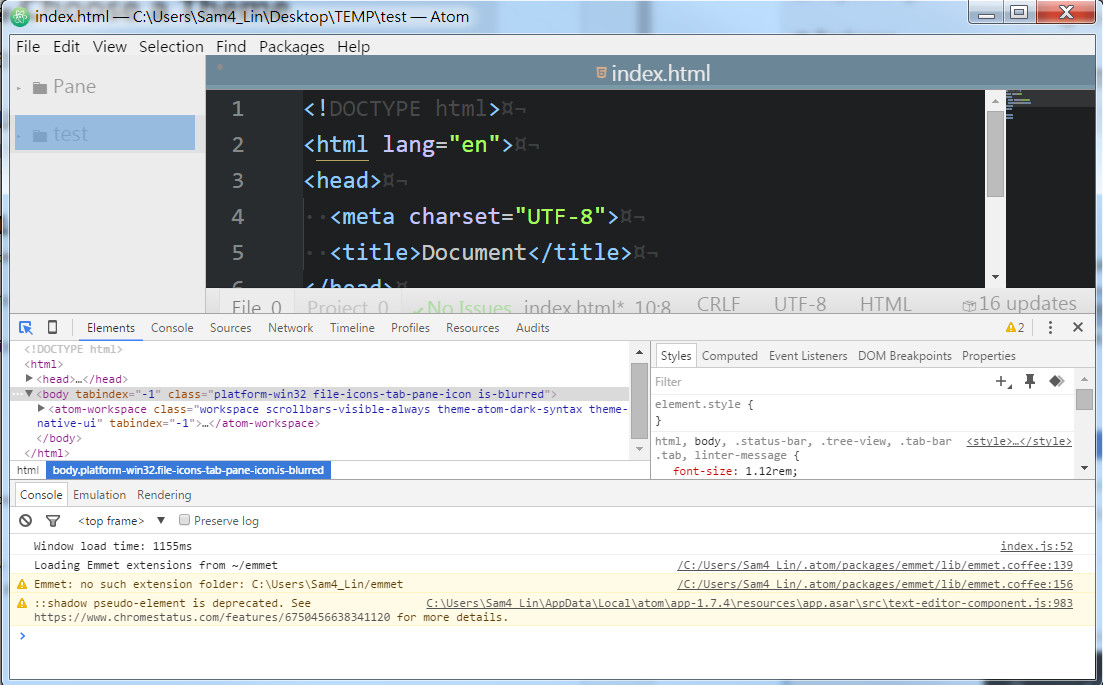
Task: Switch to the Elements tab
Action: pos(110,328)
